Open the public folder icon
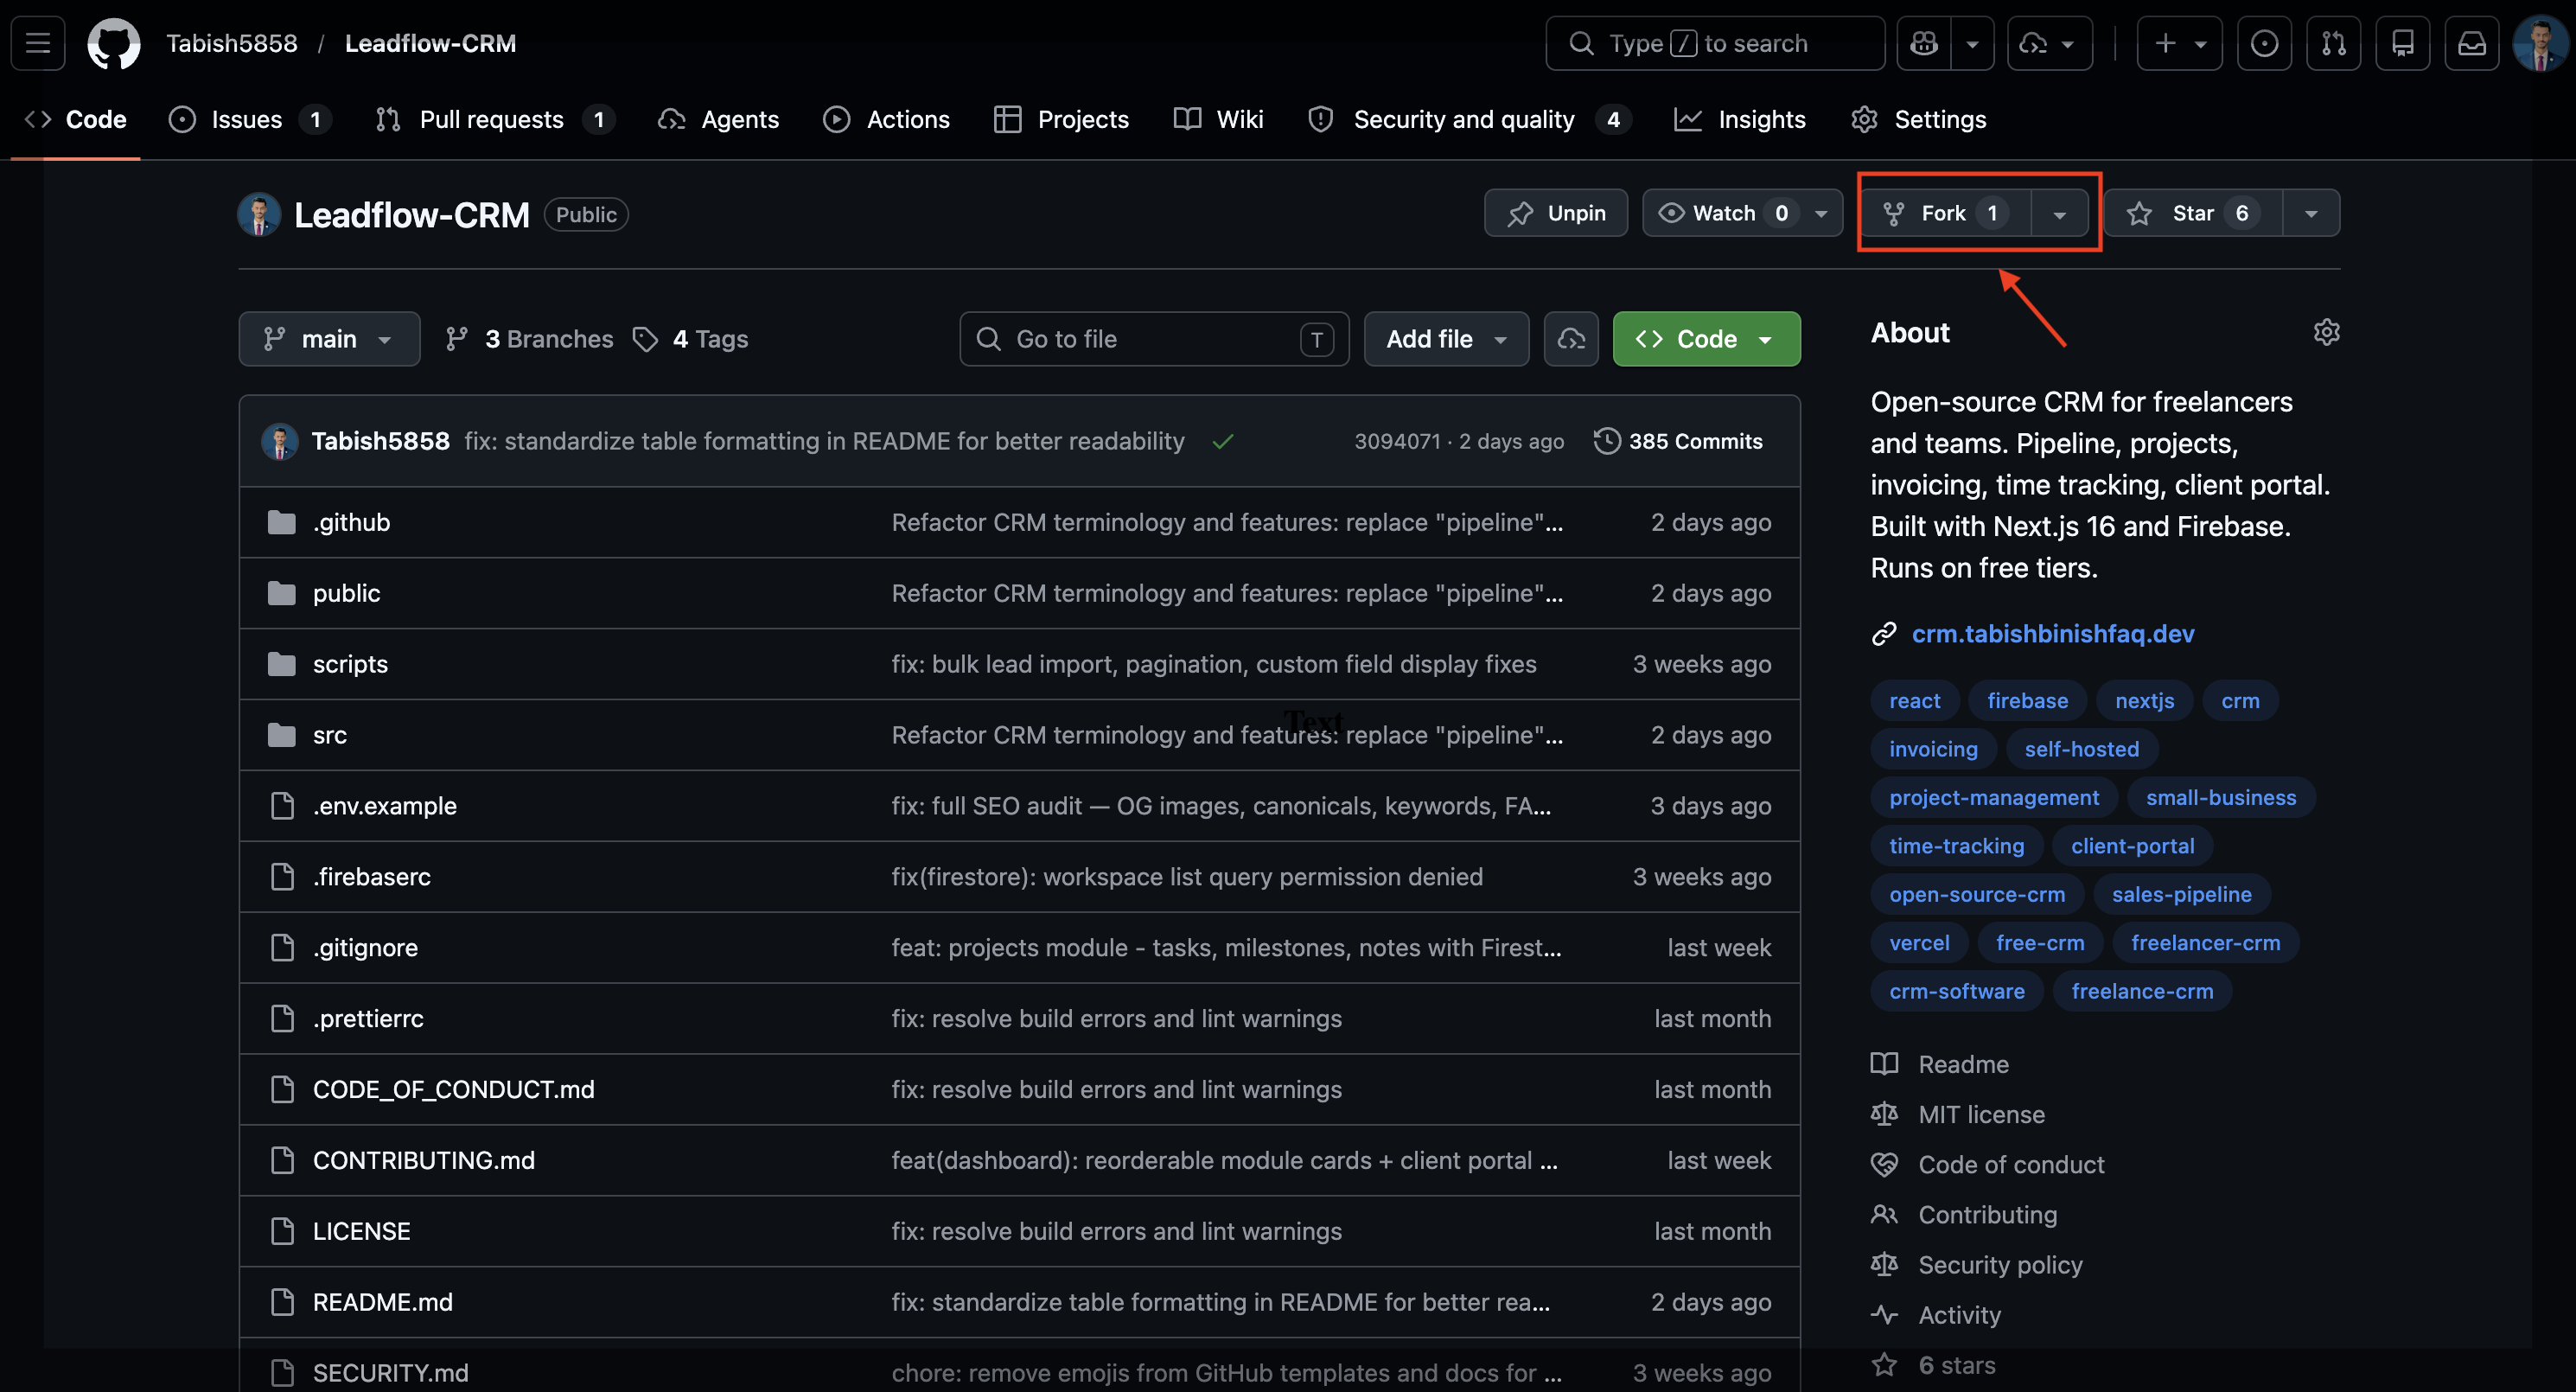The image size is (2576, 1392). (x=282, y=593)
